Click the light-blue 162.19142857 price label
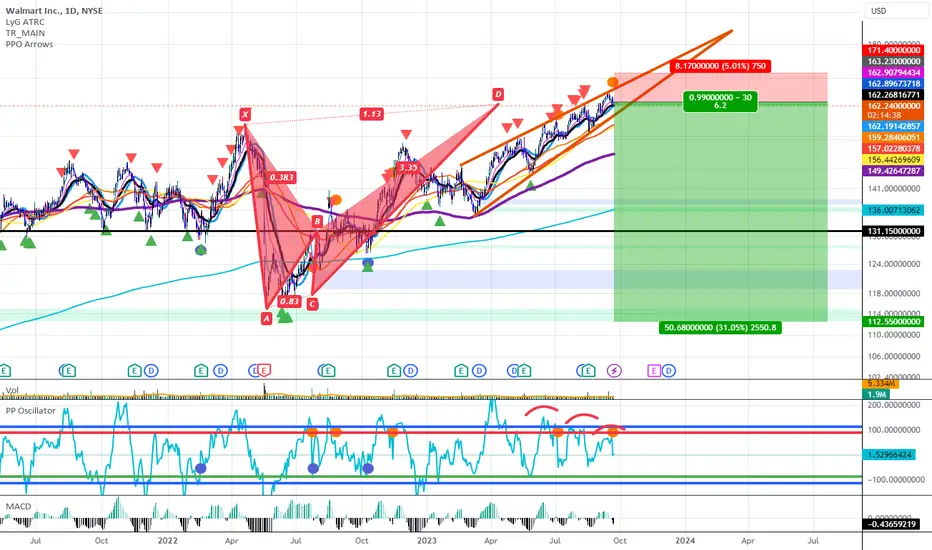This screenshot has width=932, height=550. click(x=894, y=127)
